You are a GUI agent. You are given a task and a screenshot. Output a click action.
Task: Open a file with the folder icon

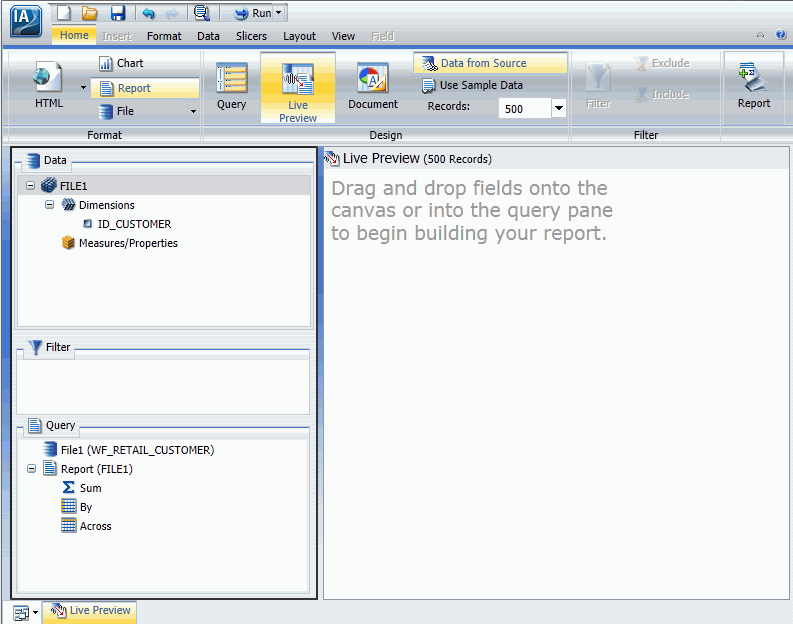90,13
